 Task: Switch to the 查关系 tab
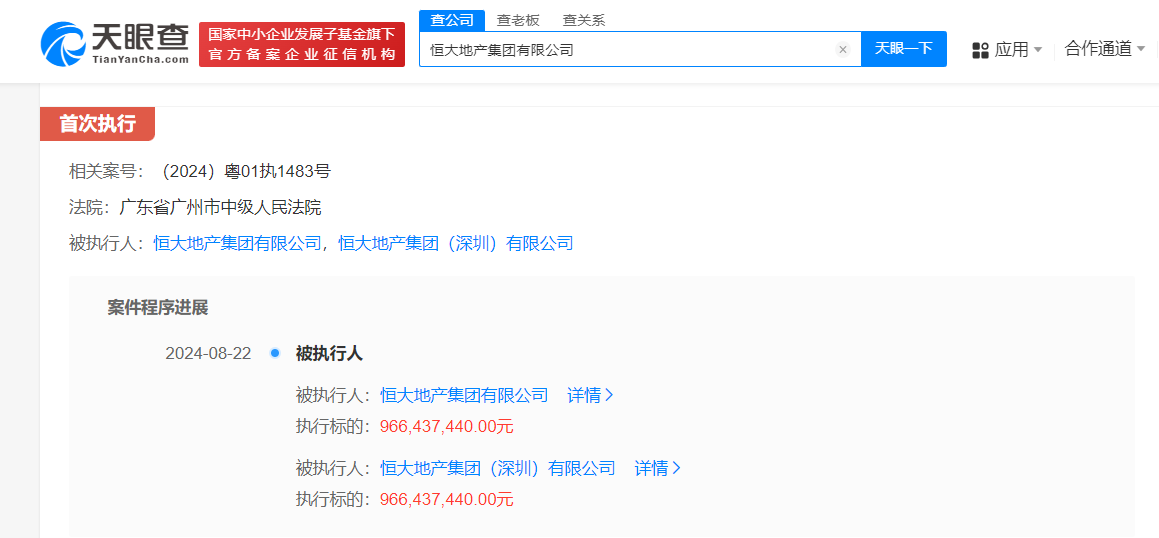click(583, 21)
